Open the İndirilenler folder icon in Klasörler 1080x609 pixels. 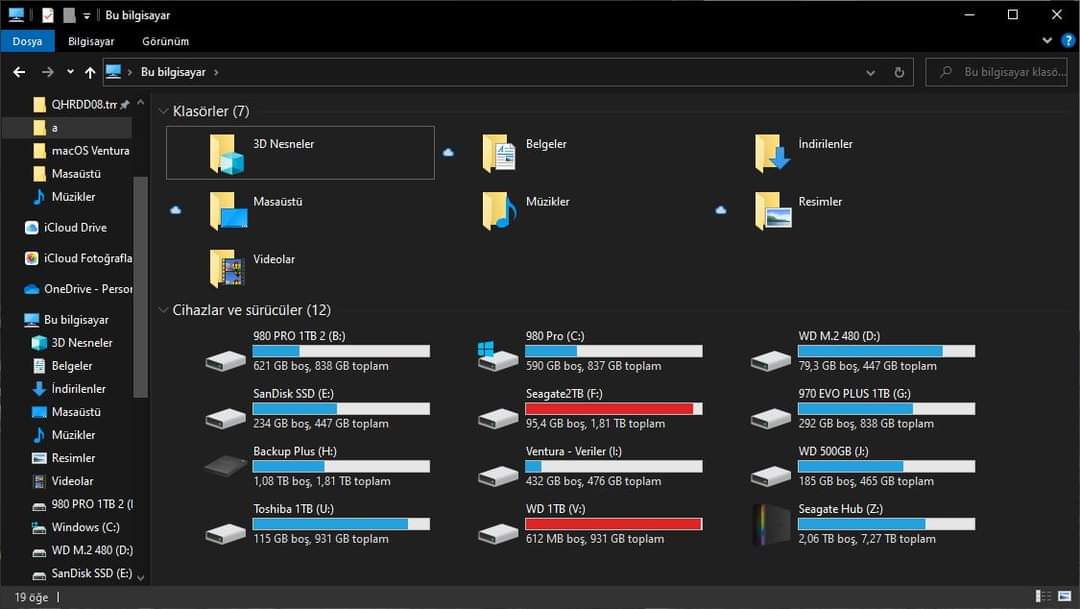772,153
